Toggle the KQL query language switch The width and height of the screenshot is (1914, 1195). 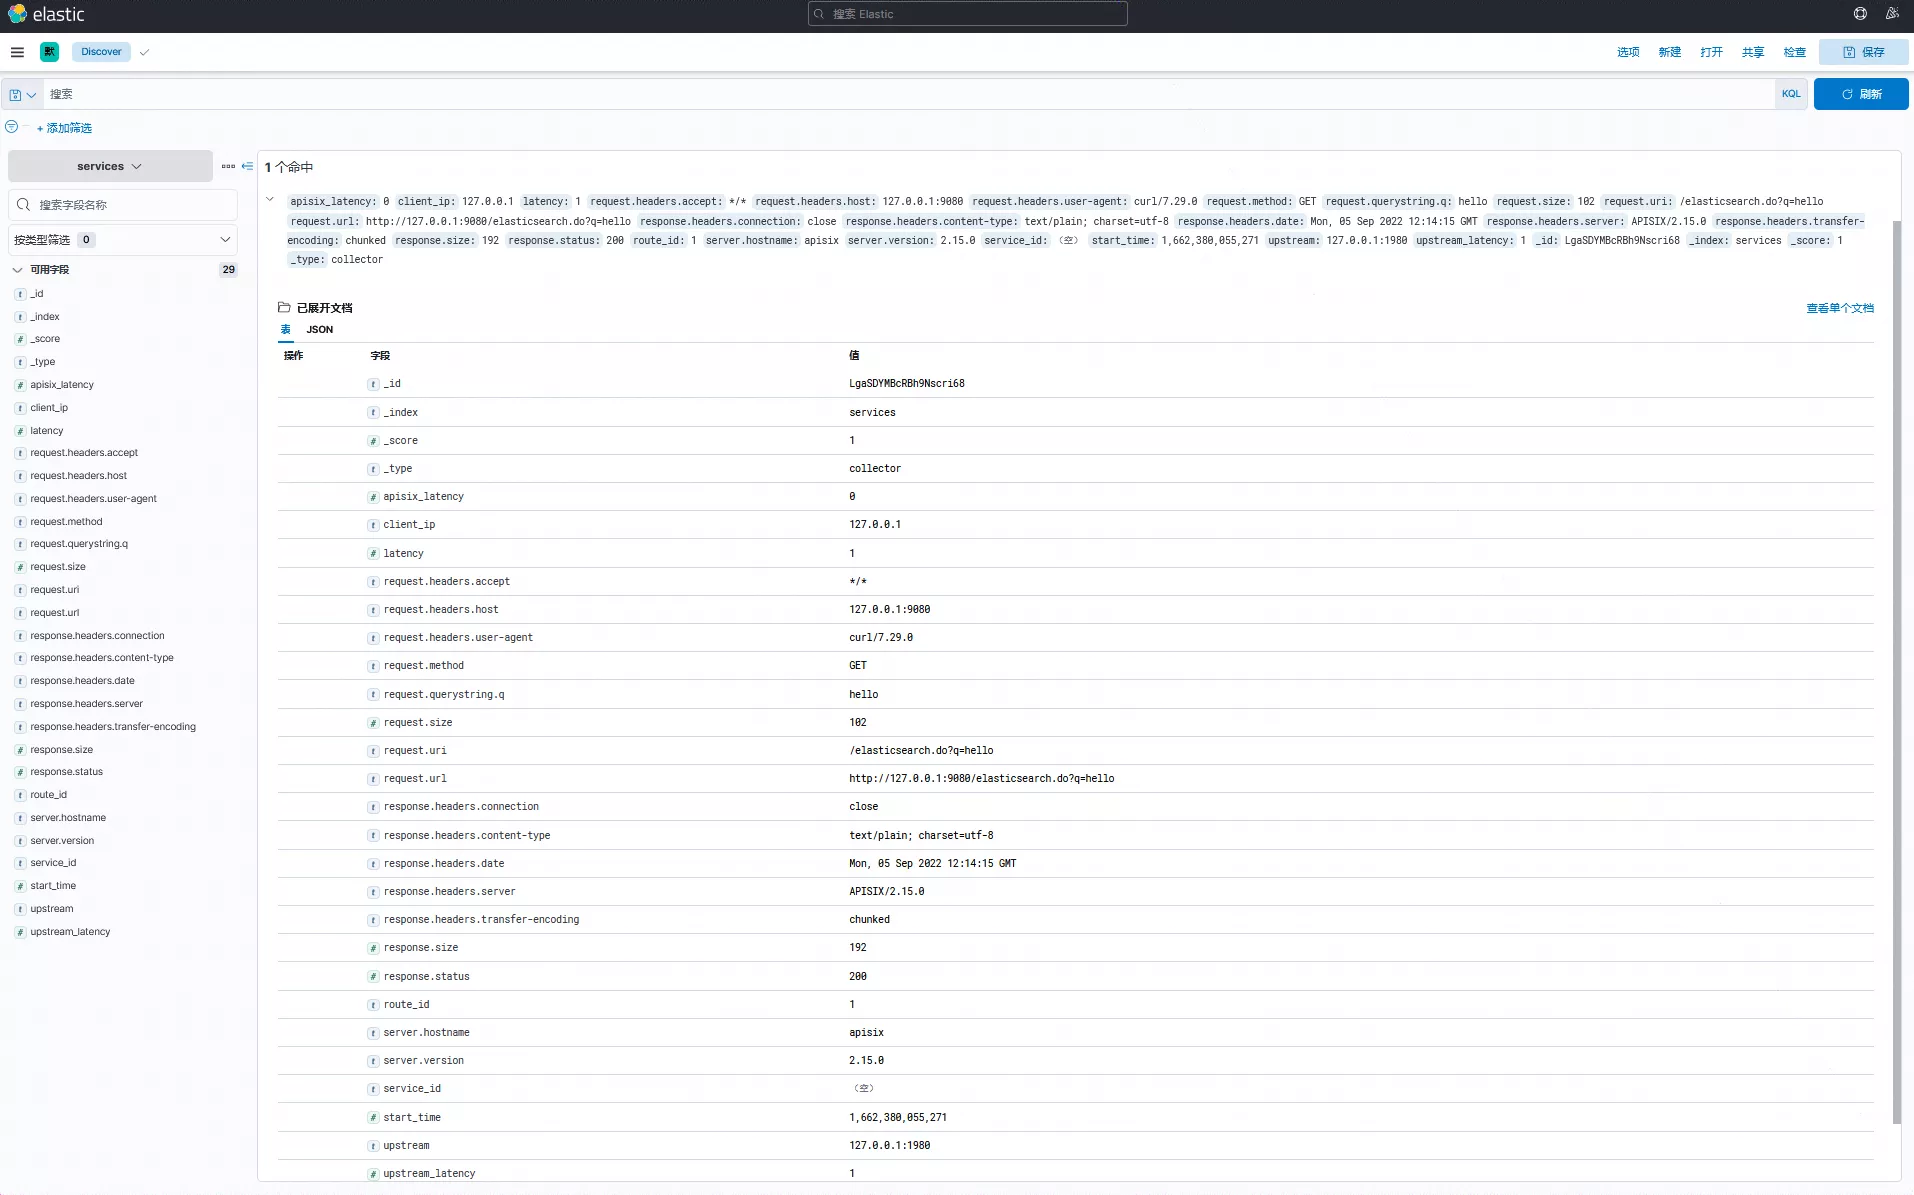click(x=1790, y=94)
